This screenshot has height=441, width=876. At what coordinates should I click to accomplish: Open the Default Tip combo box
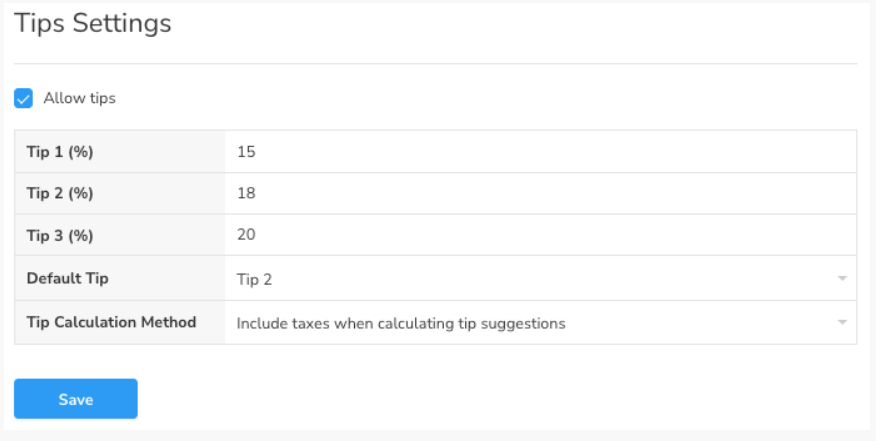[540, 279]
